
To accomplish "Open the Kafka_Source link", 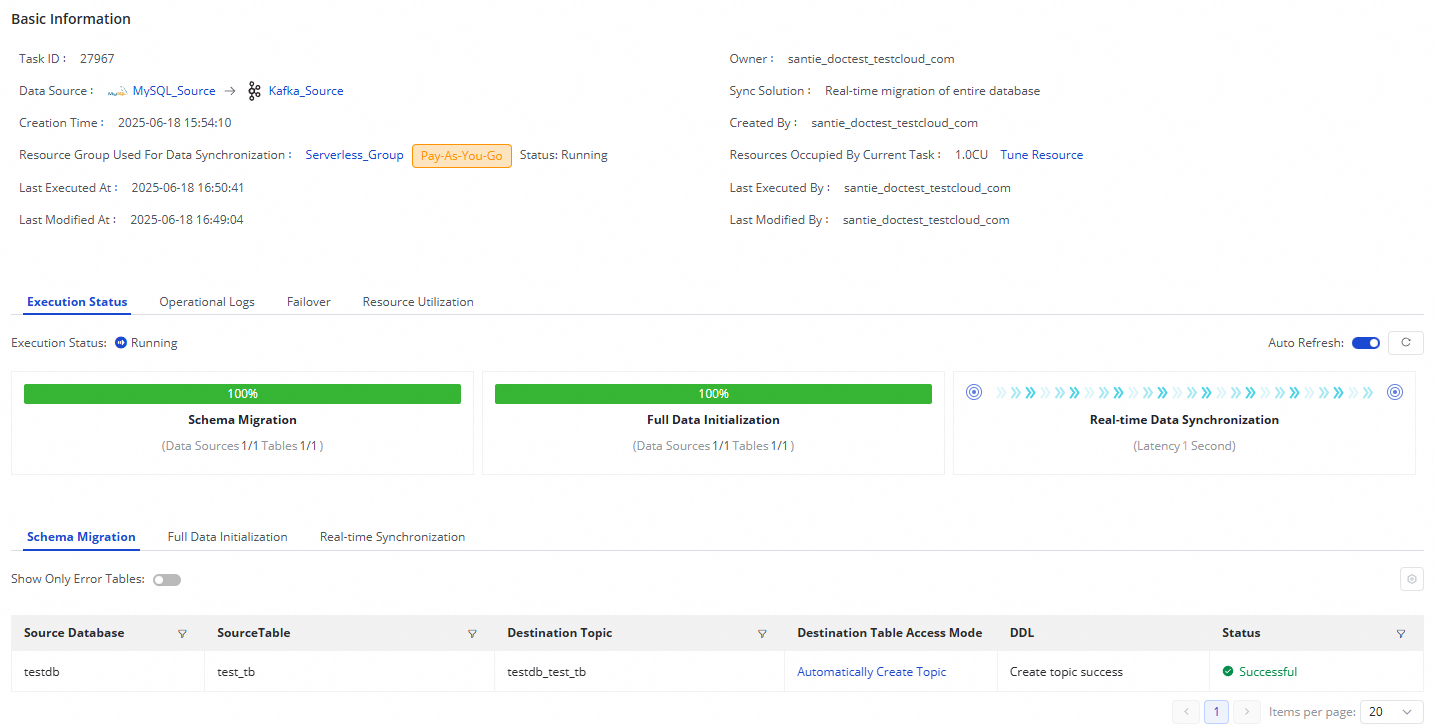I will (x=306, y=91).
